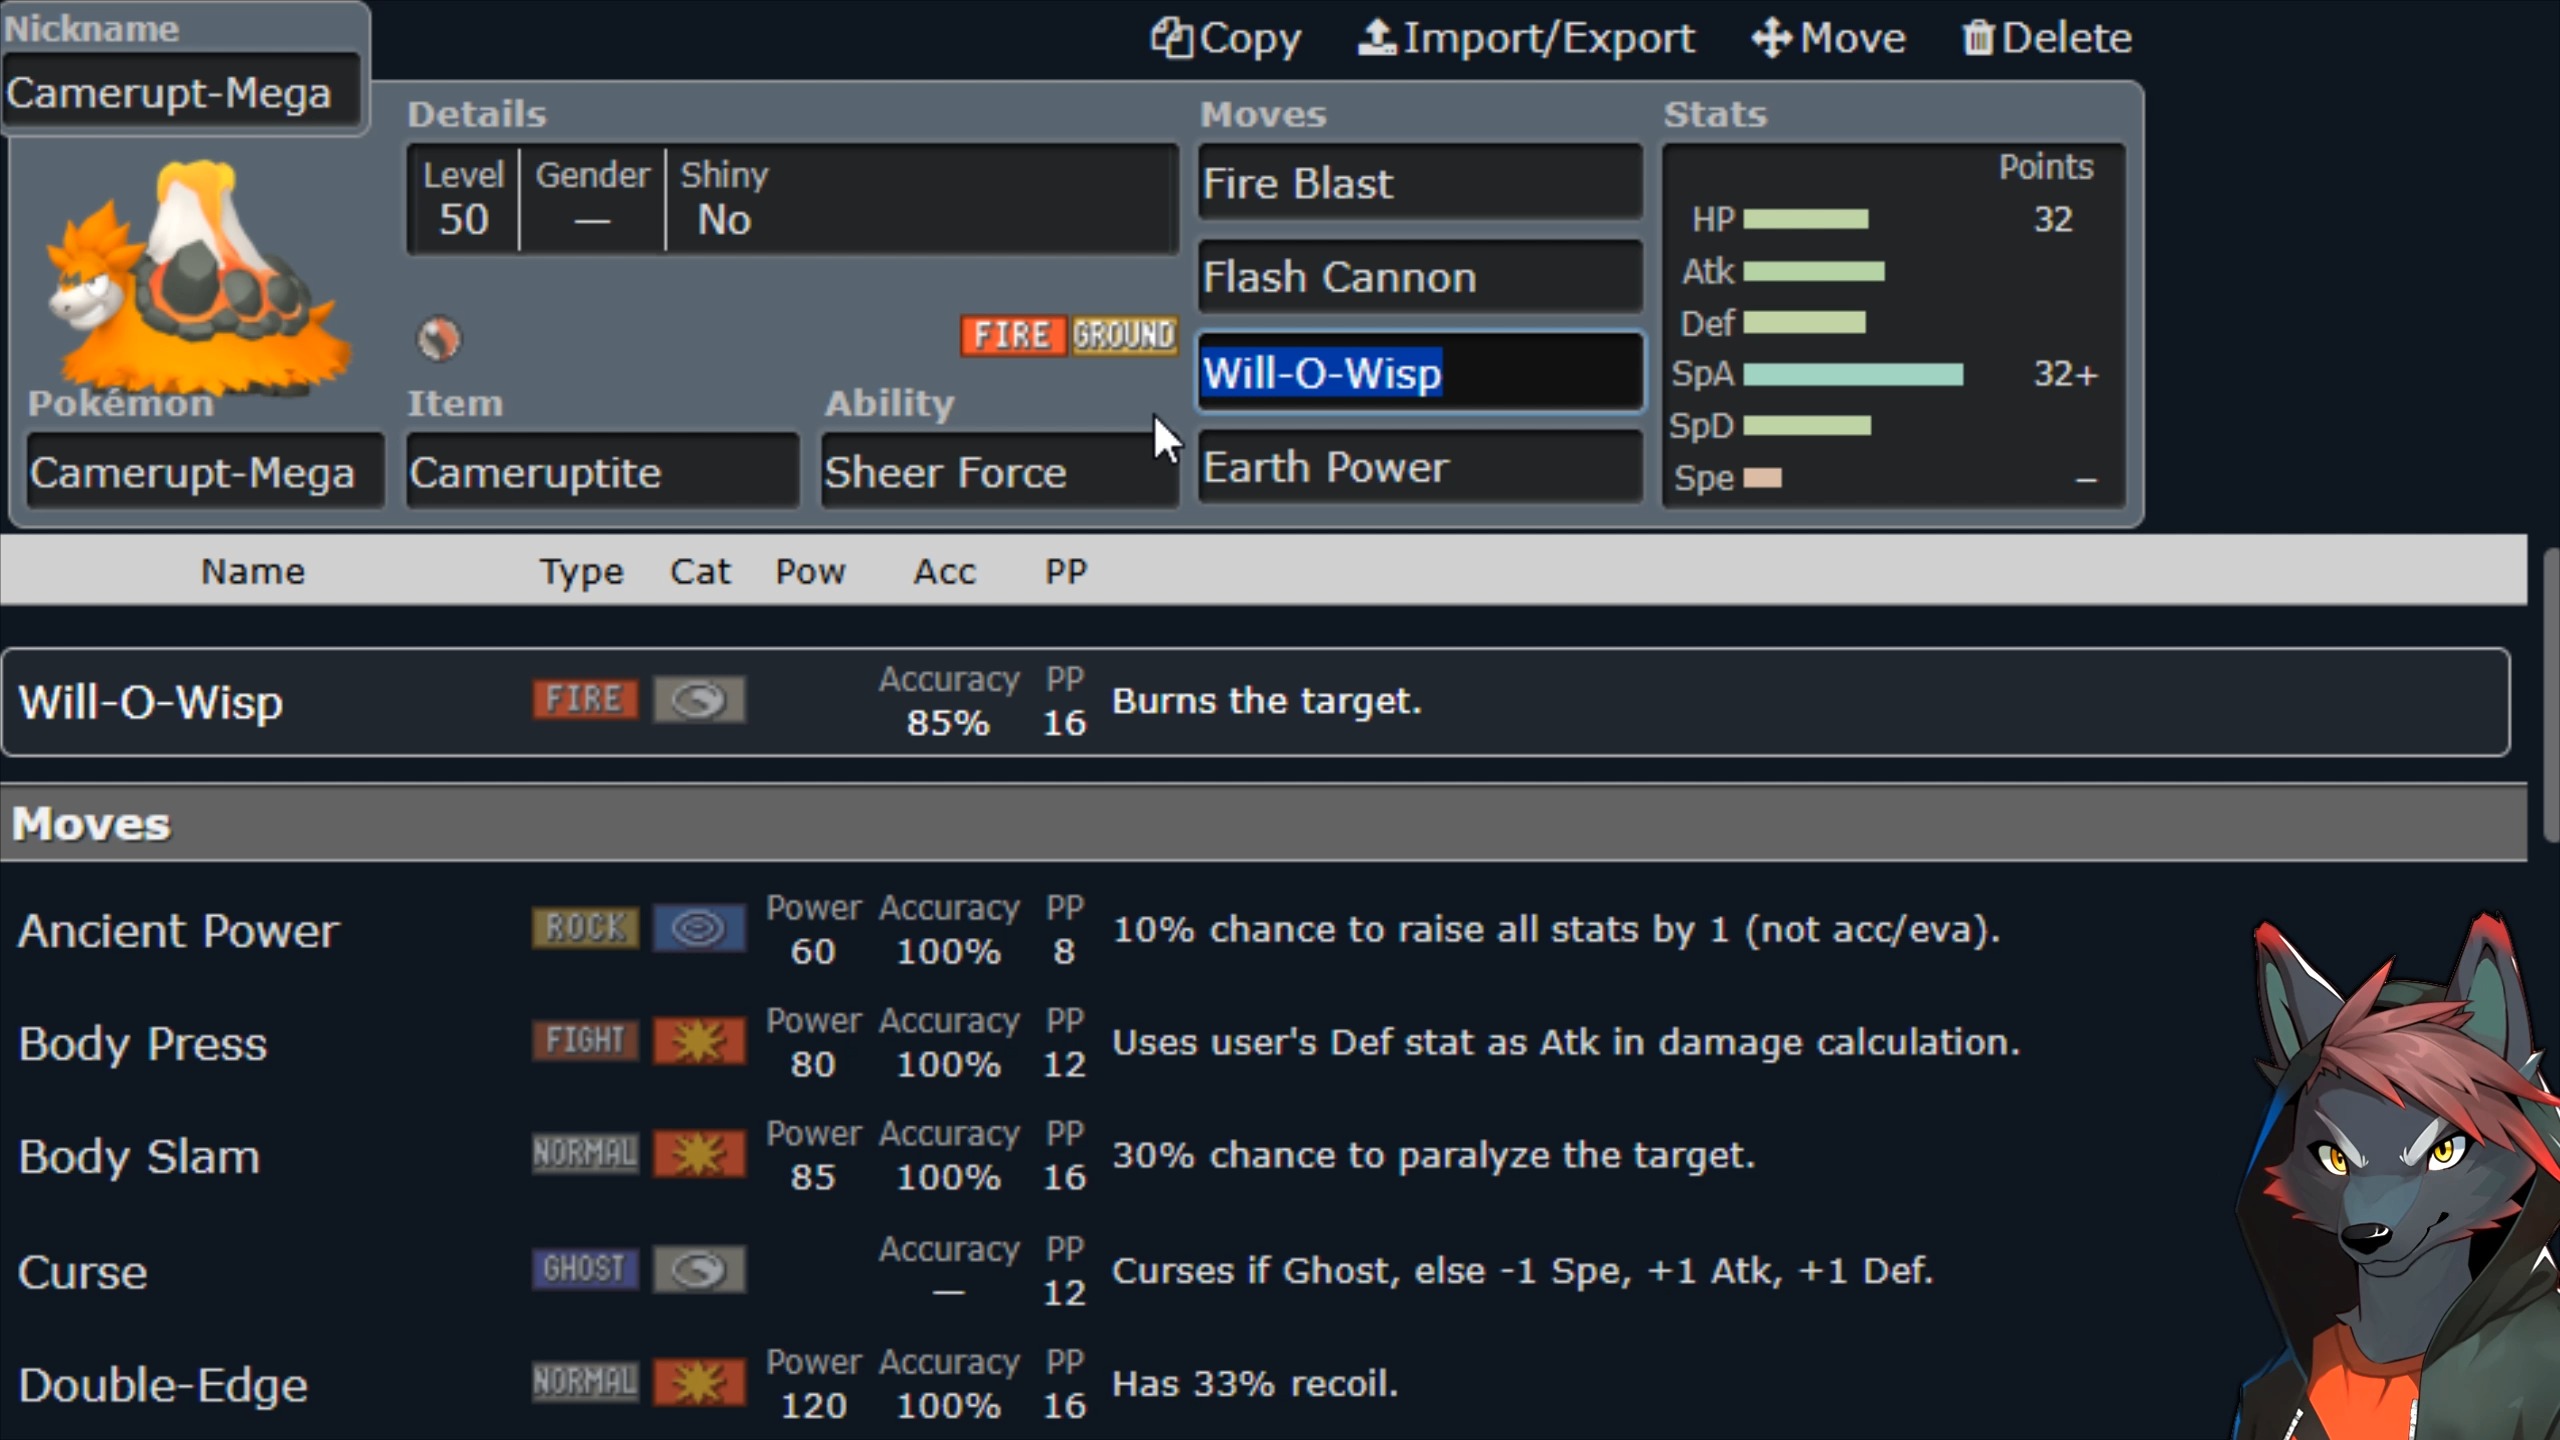The width and height of the screenshot is (2560, 1440).
Task: Select the Move button in the toolbar
Action: tap(1828, 38)
